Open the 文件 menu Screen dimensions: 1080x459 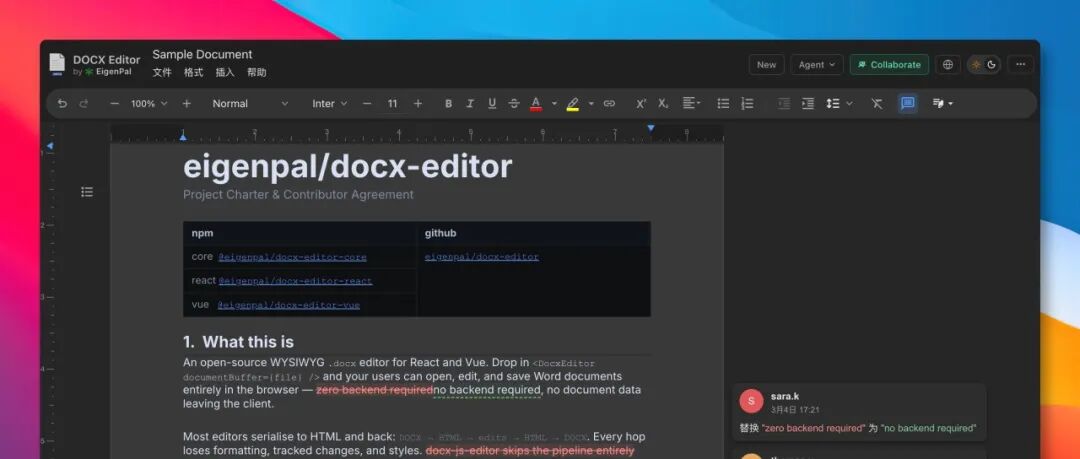point(162,72)
